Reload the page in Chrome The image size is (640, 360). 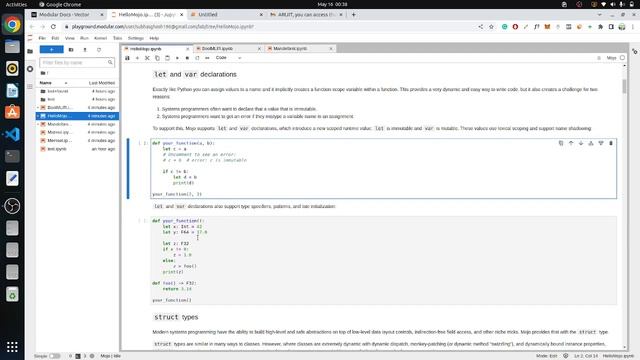point(53,27)
